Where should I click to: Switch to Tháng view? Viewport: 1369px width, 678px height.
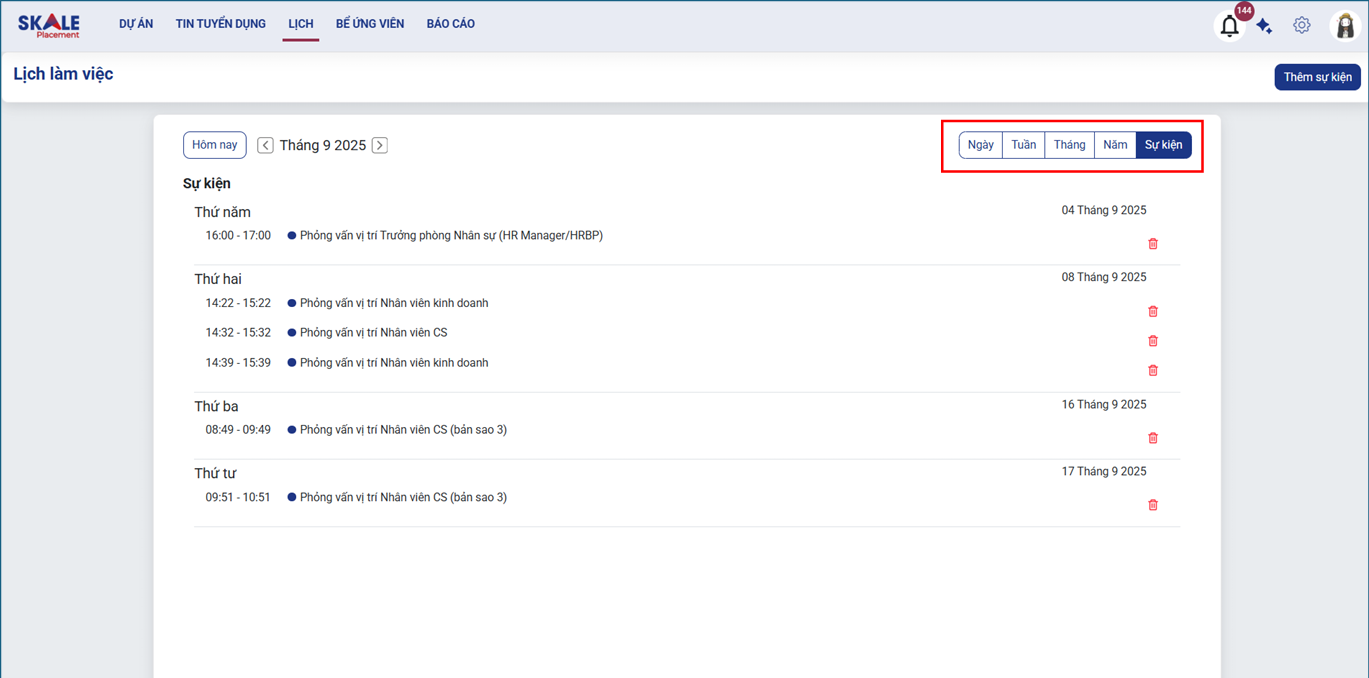(x=1069, y=145)
